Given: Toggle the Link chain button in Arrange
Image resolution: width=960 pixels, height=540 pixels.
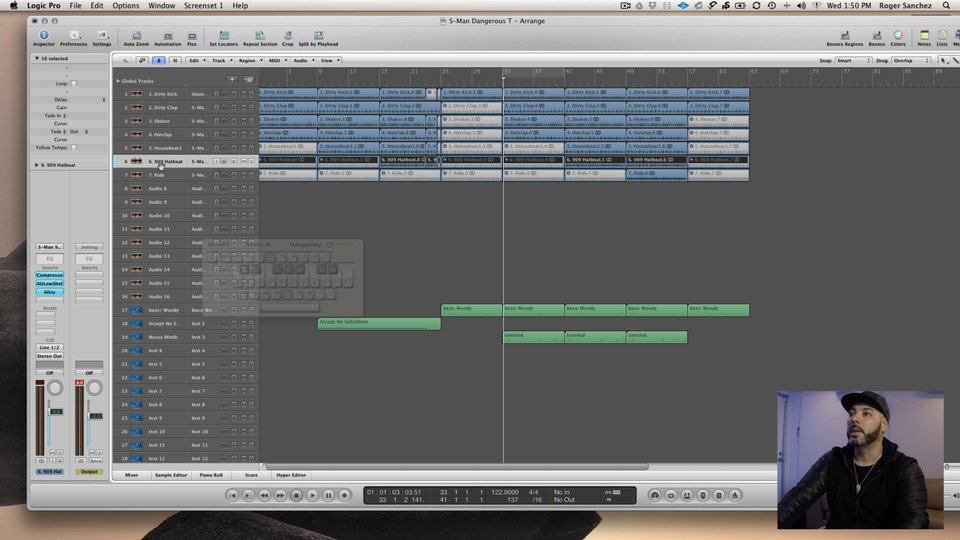Looking at the screenshot, I should 142,61.
